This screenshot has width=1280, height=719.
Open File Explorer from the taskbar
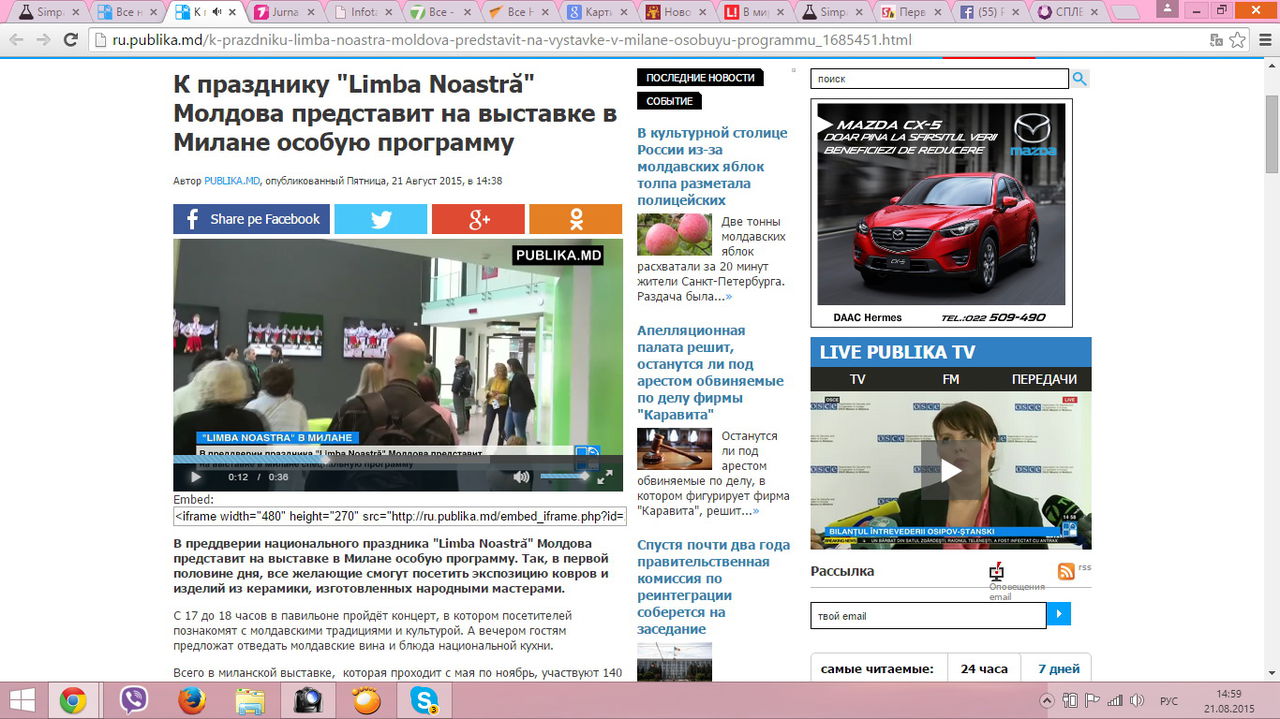point(249,700)
